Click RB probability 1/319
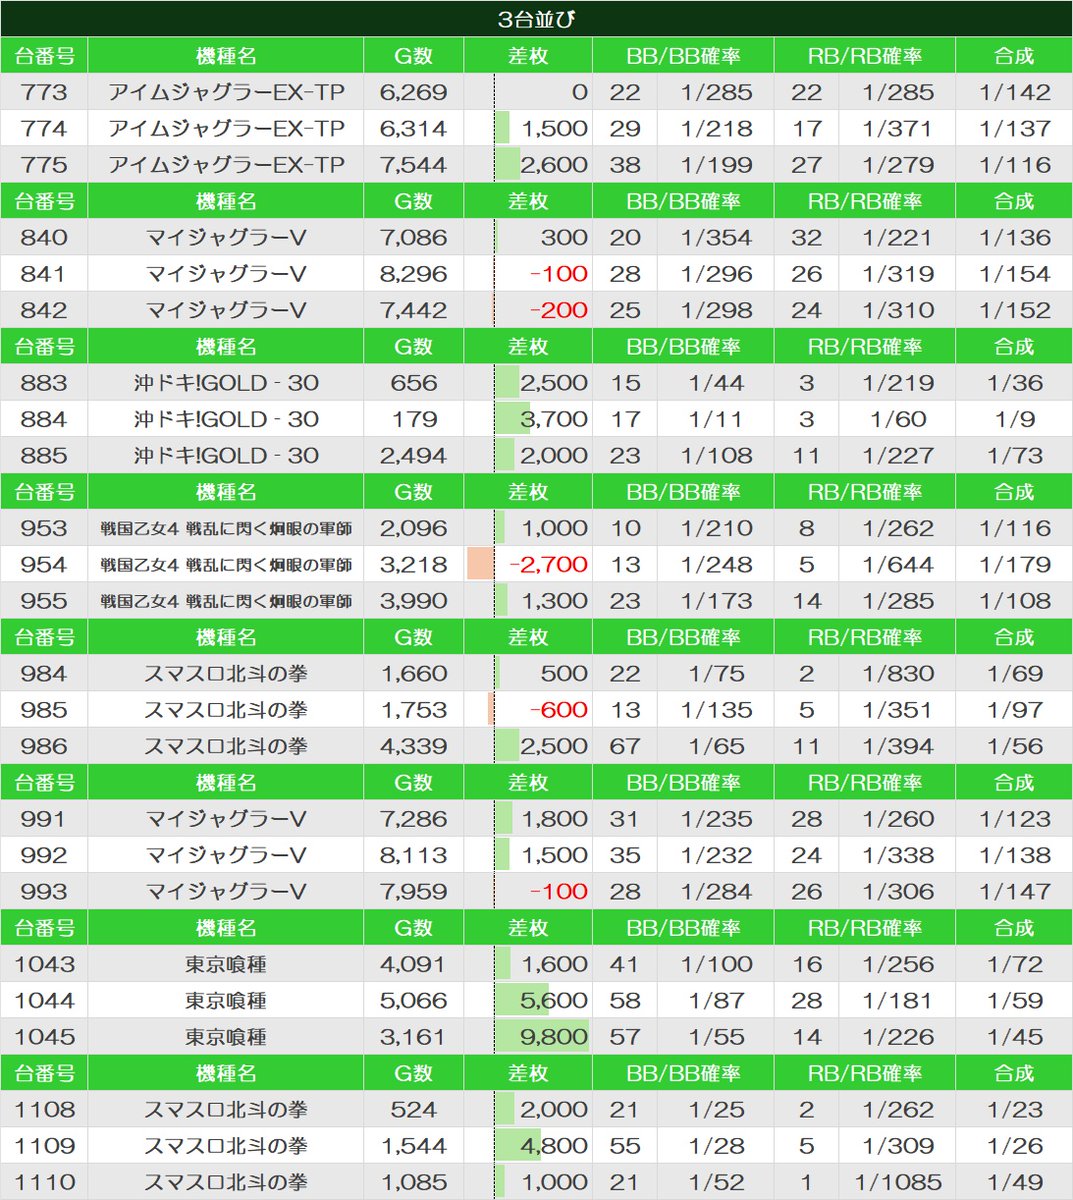1073x1200 pixels. click(x=898, y=274)
